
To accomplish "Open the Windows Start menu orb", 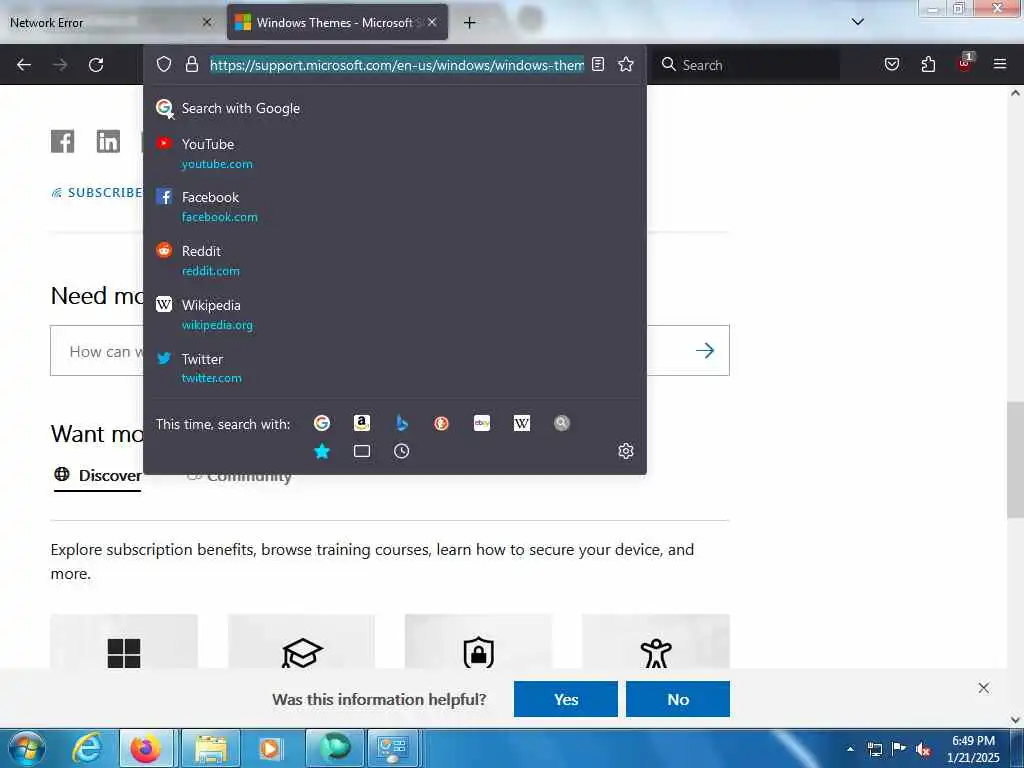I will pyautogui.click(x=27, y=748).
